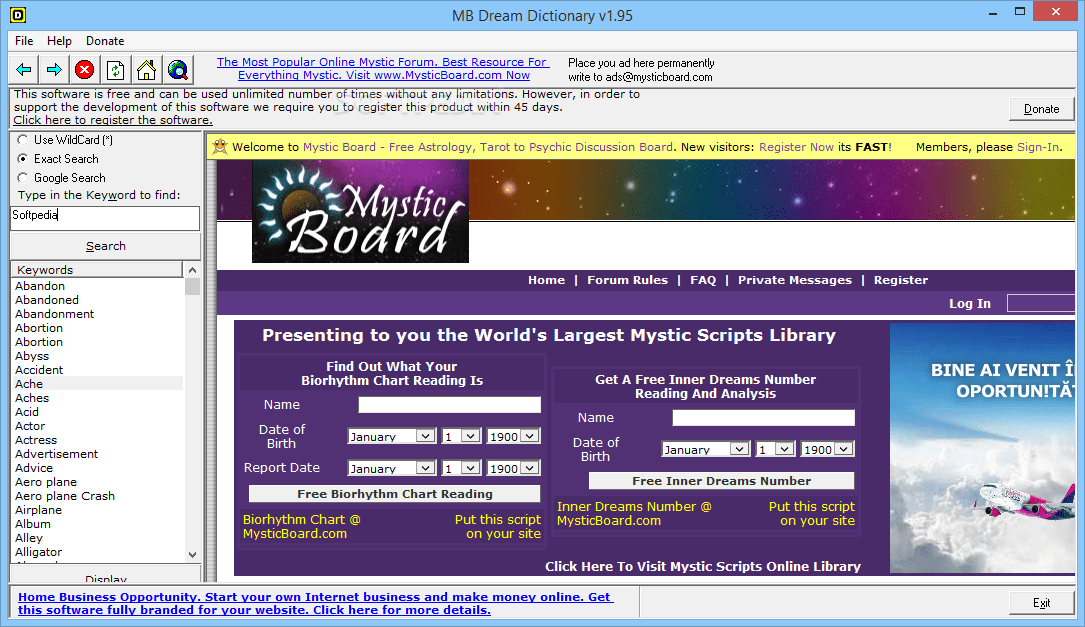Click the yellow star welcome icon

coord(222,146)
